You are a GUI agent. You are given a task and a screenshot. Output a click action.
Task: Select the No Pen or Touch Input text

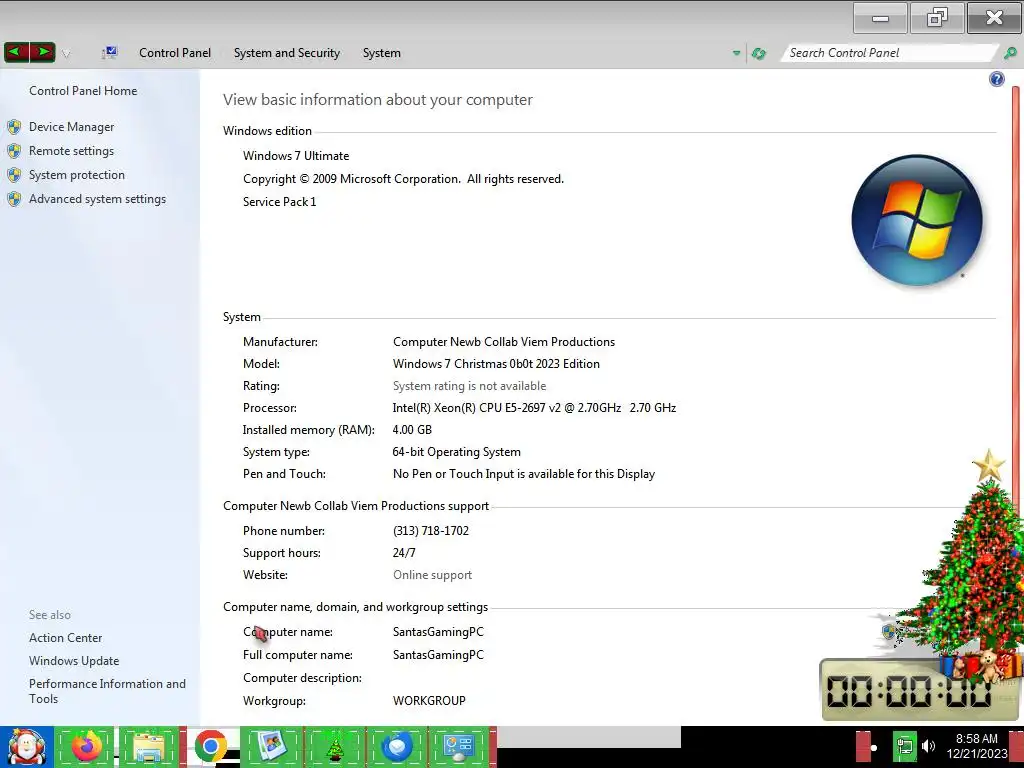pos(524,474)
